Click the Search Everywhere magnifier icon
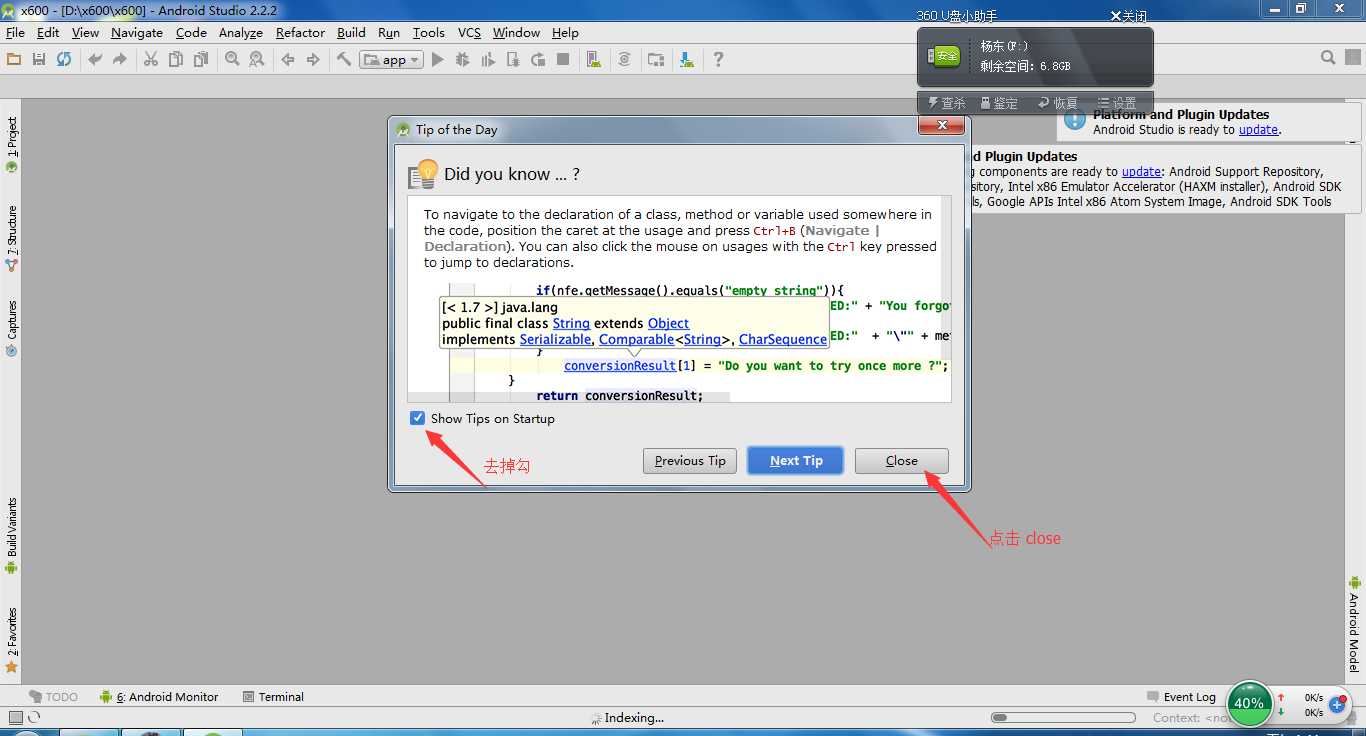This screenshot has width=1366, height=736. [x=1328, y=58]
